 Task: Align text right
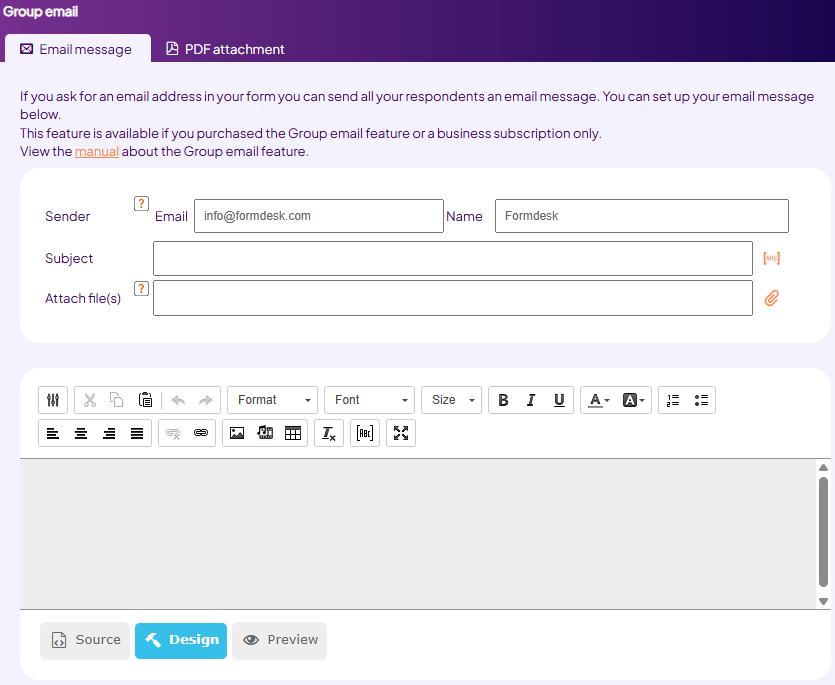[x=109, y=434]
